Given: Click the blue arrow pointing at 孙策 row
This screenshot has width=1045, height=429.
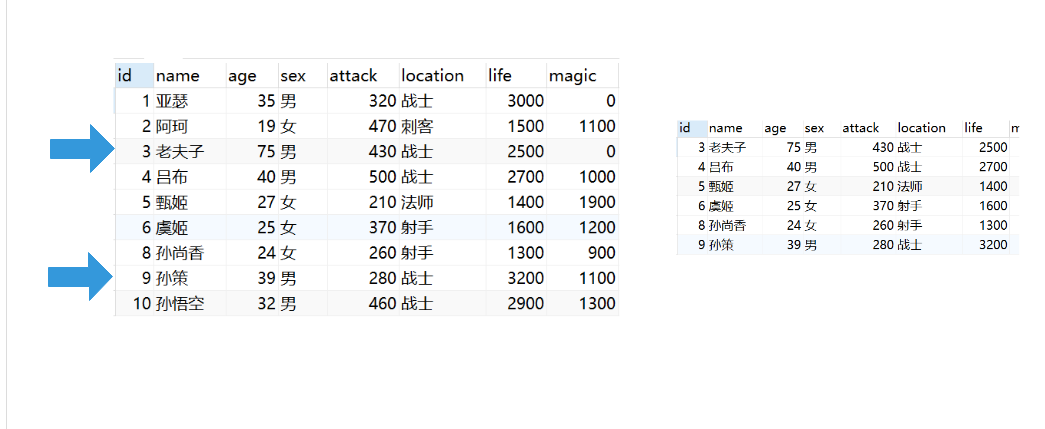Looking at the screenshot, I should click(x=85, y=277).
